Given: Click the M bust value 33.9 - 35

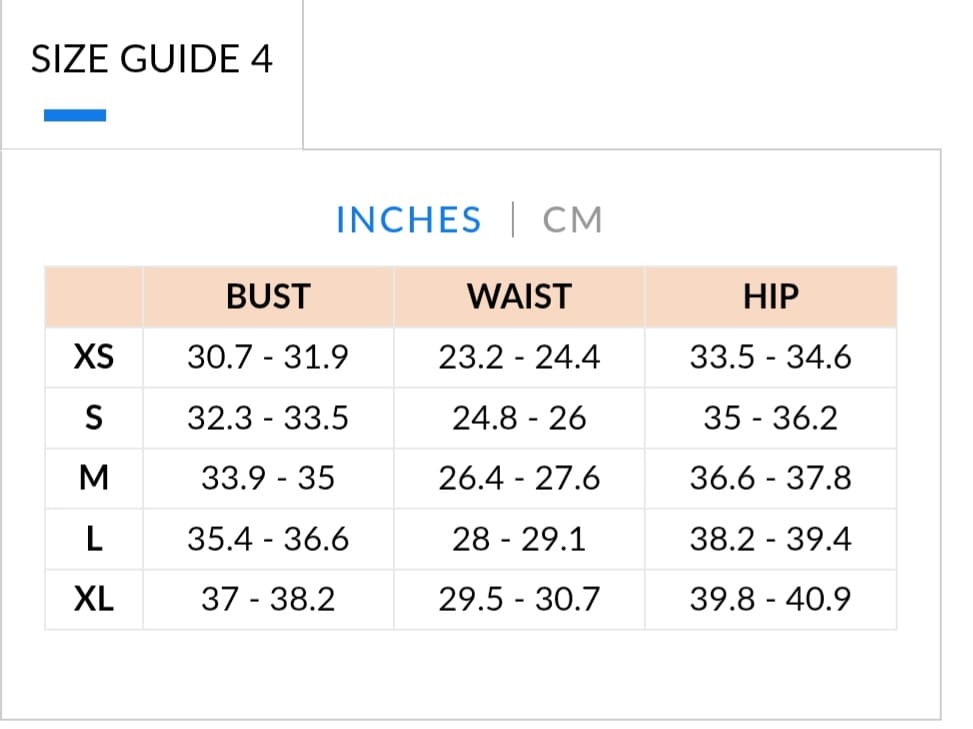Looking at the screenshot, I should click(268, 478).
